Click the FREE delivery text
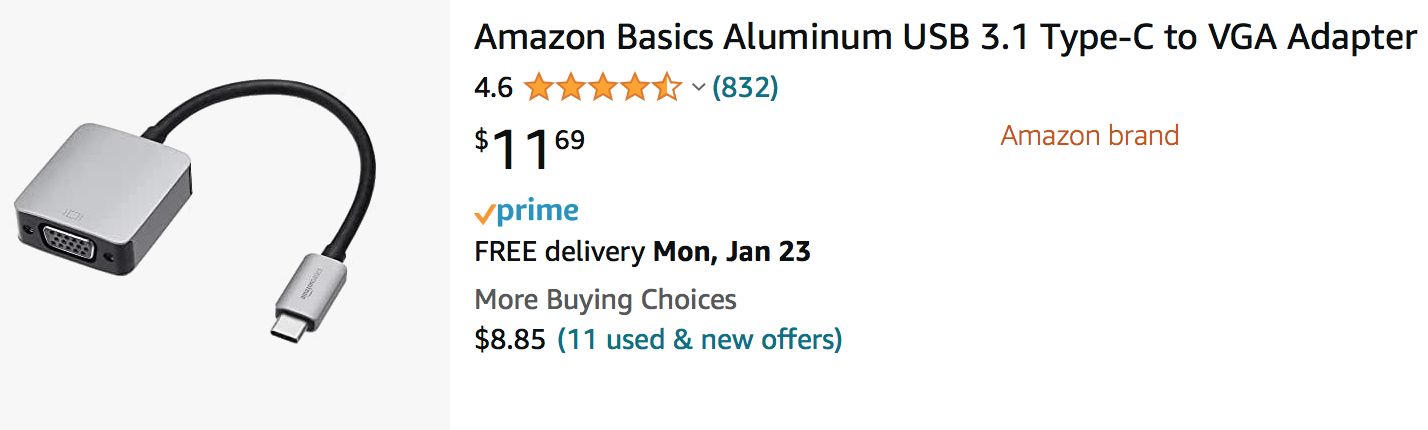Image resolution: width=1428 pixels, height=430 pixels. 559,252
